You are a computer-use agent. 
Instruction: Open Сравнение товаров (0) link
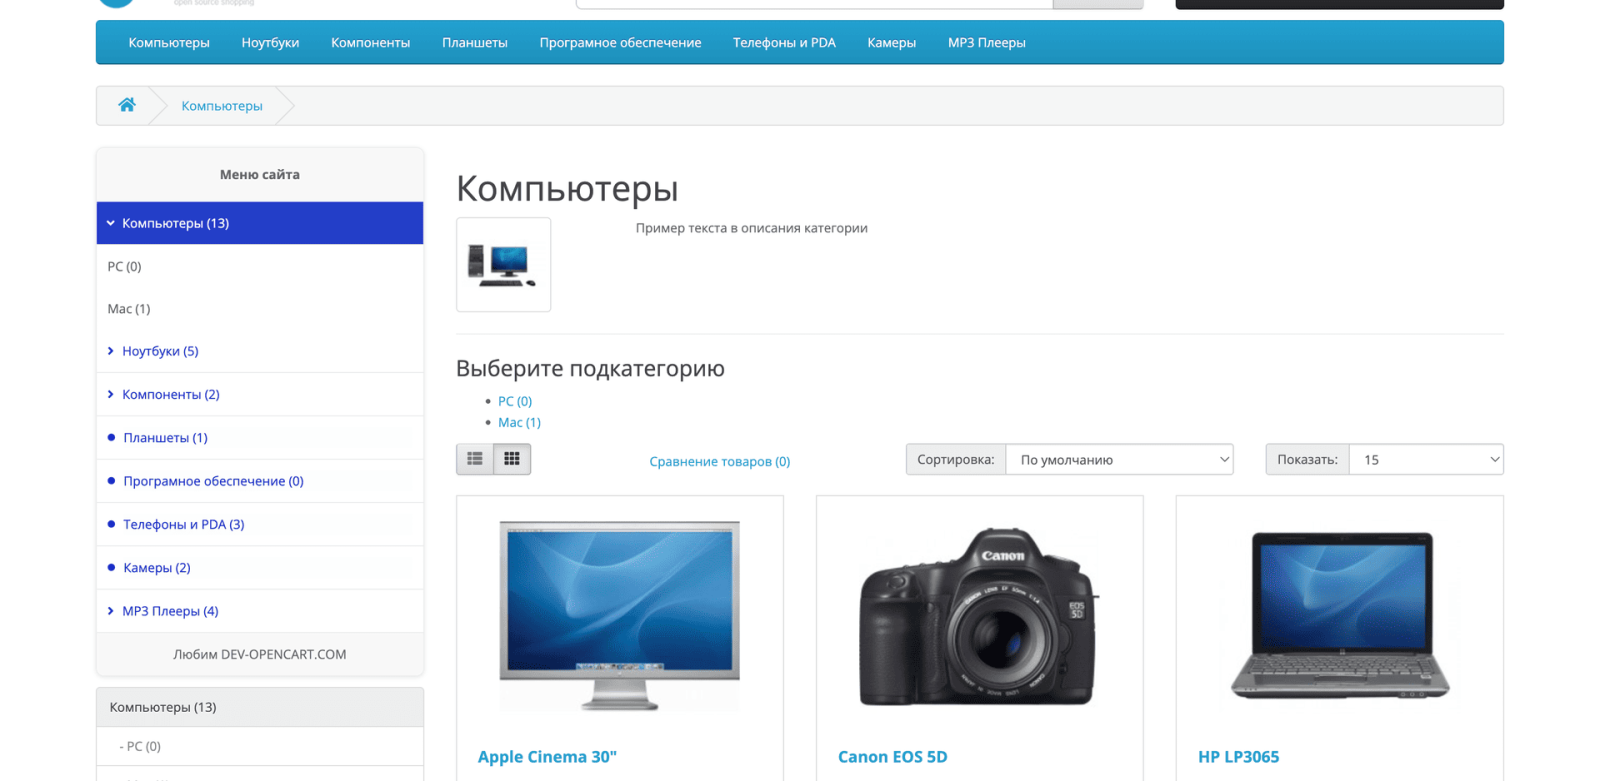click(719, 461)
